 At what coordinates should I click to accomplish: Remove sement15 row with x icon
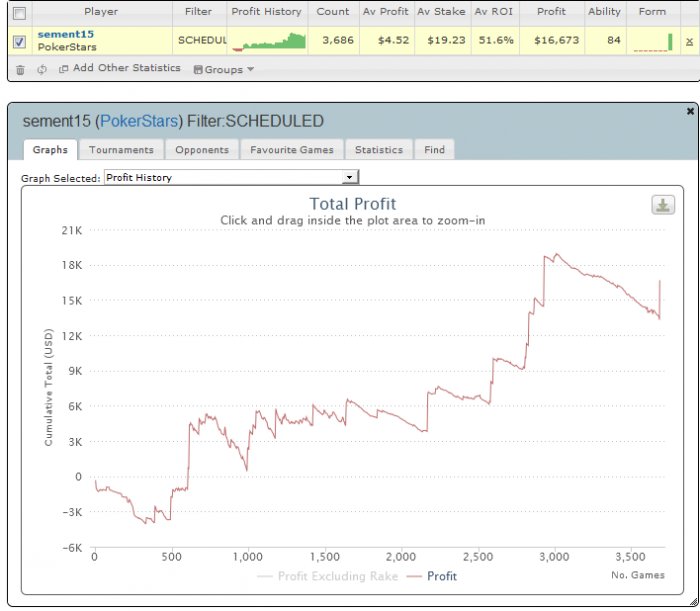689,42
